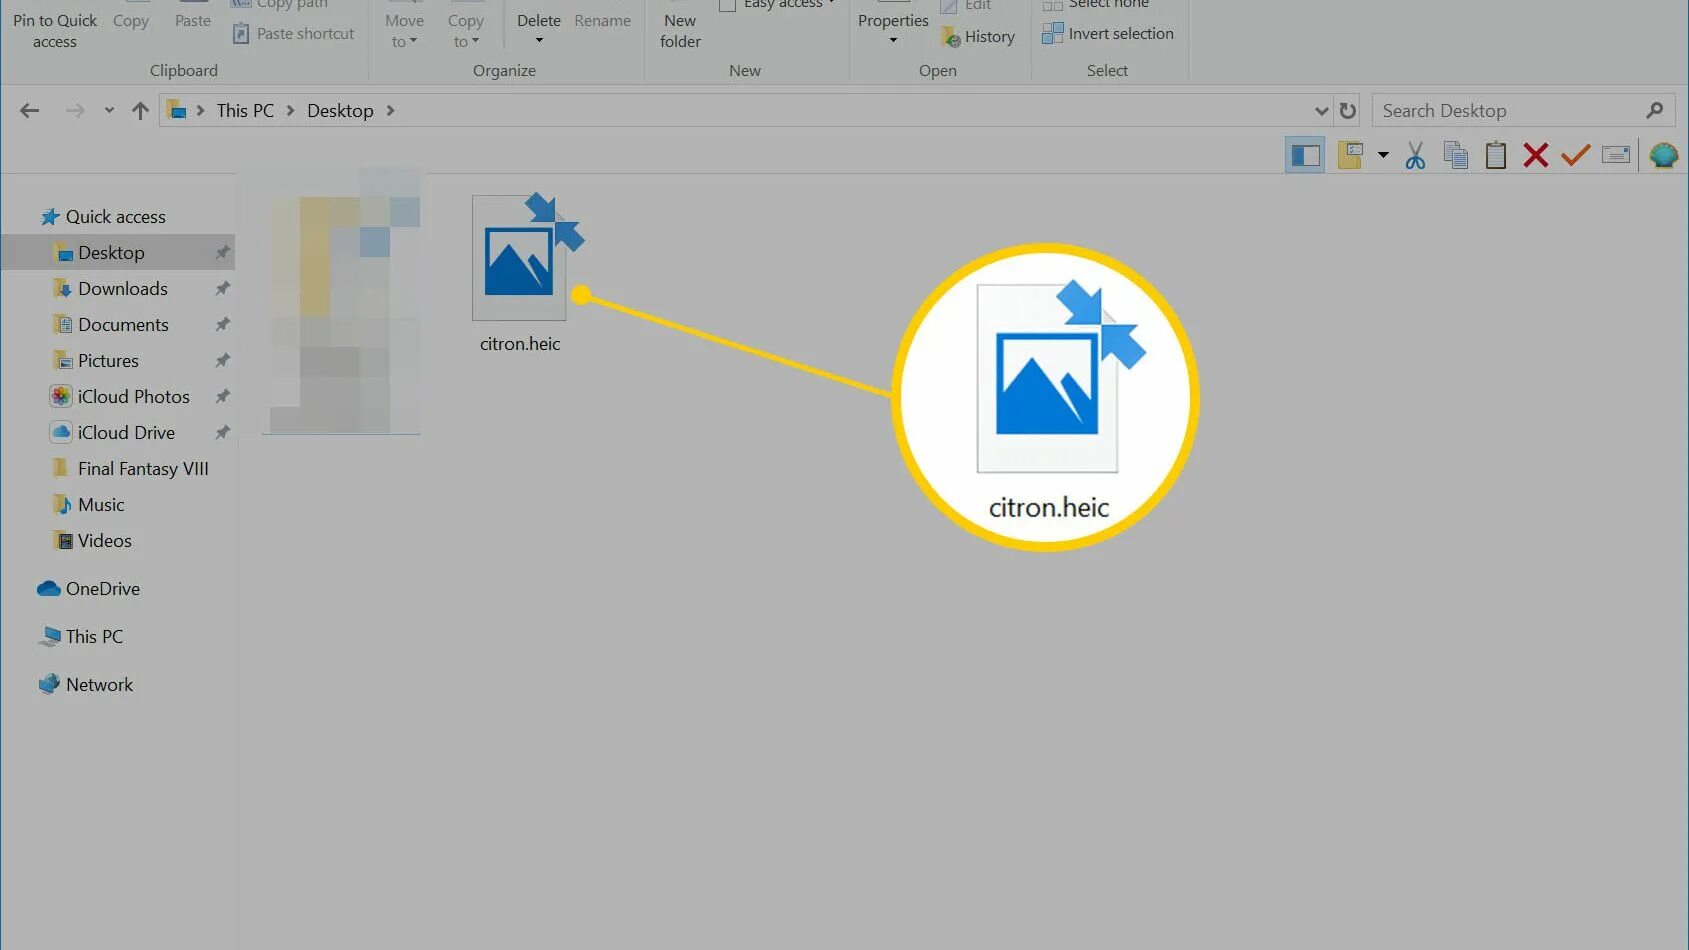Click Invert selection

[1107, 34]
